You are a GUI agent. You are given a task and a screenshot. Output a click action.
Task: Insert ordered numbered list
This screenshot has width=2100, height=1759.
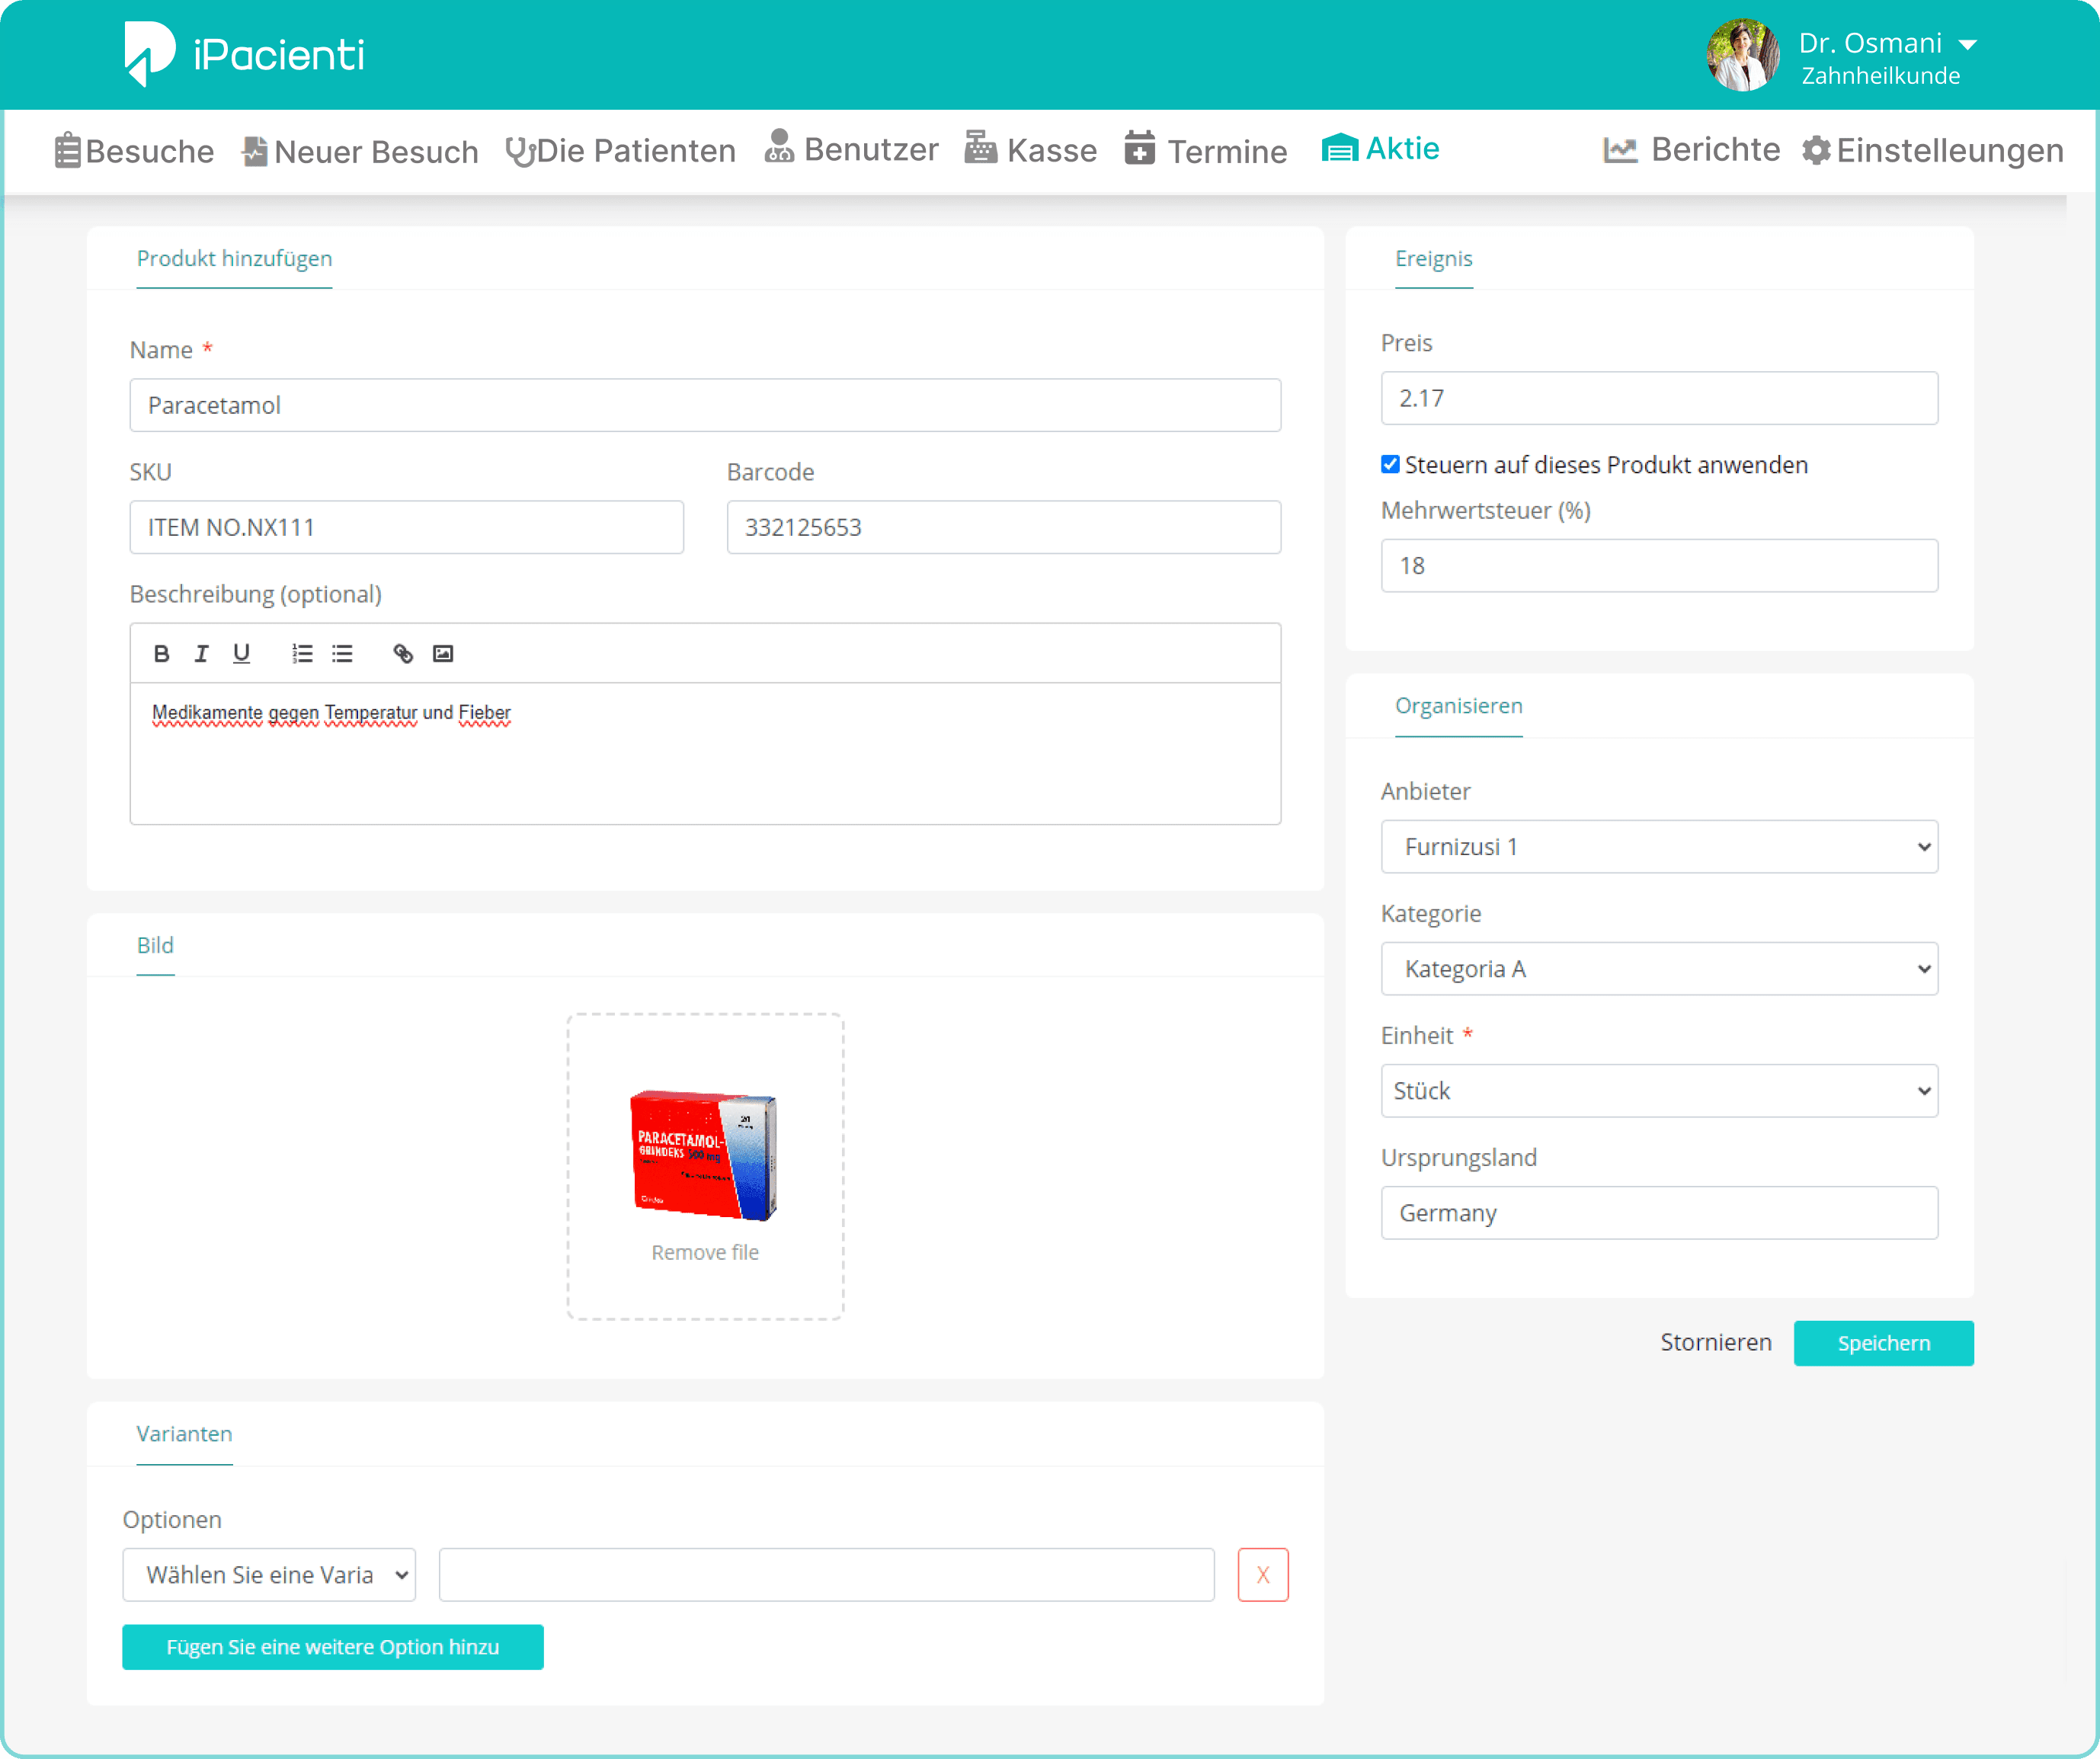302,654
